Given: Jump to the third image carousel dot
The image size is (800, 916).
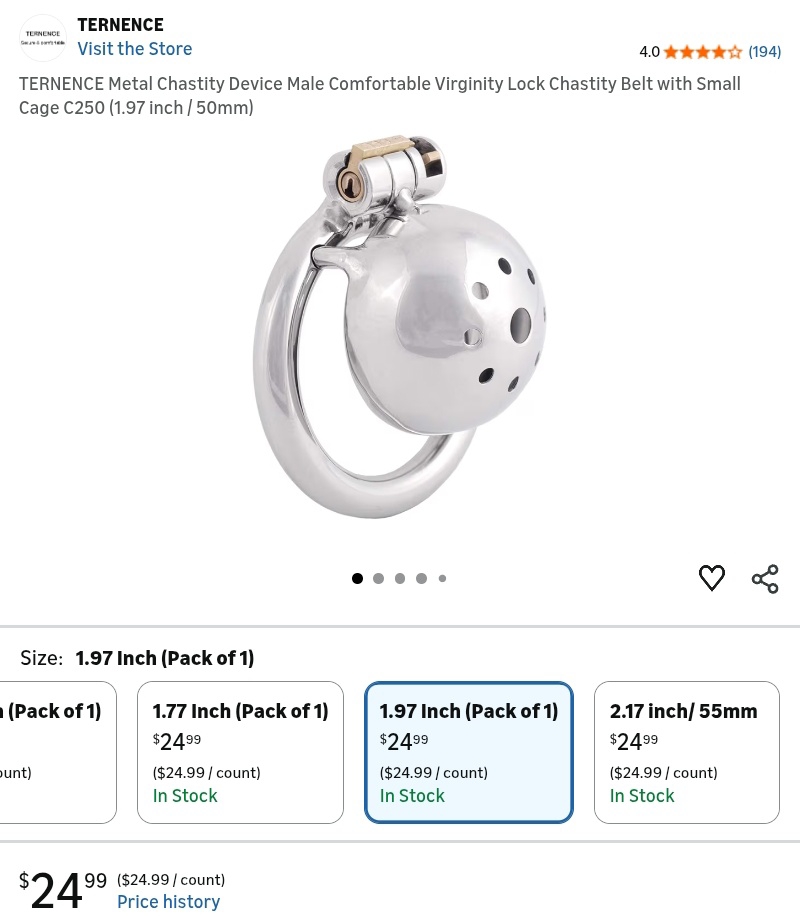Looking at the screenshot, I should [x=400, y=578].
